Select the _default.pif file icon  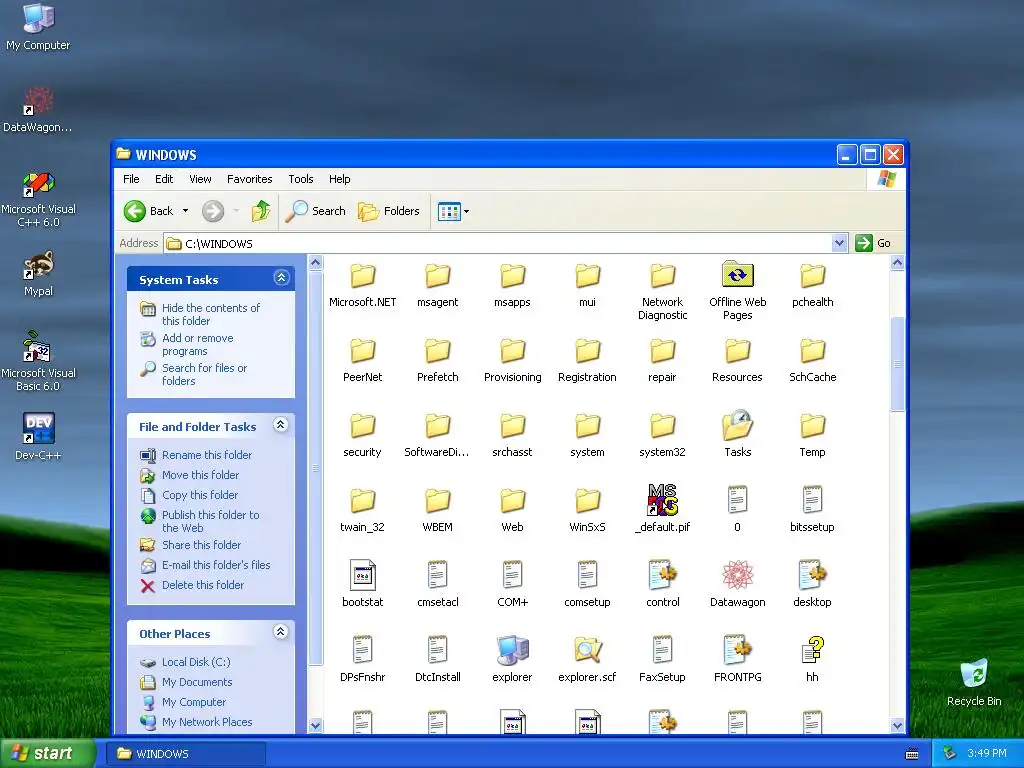[662, 500]
